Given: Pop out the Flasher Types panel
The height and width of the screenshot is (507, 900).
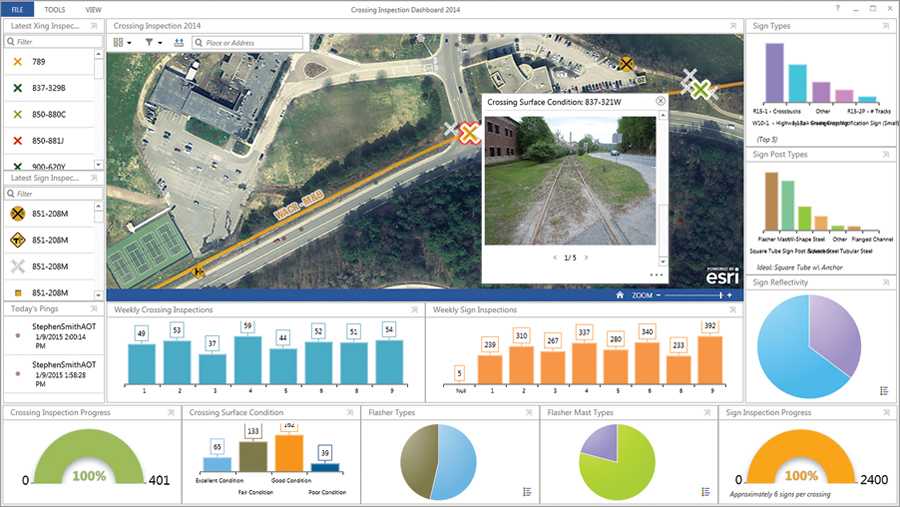Looking at the screenshot, I should click(x=529, y=412).
